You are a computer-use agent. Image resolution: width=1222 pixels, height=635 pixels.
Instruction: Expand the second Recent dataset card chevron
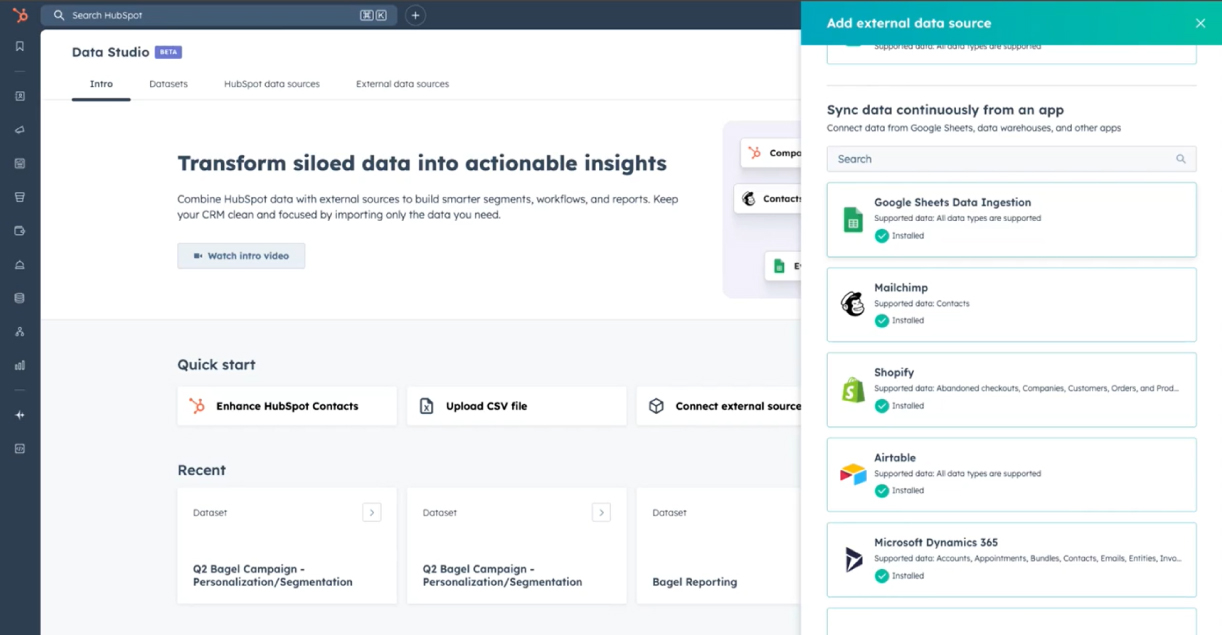pos(601,512)
